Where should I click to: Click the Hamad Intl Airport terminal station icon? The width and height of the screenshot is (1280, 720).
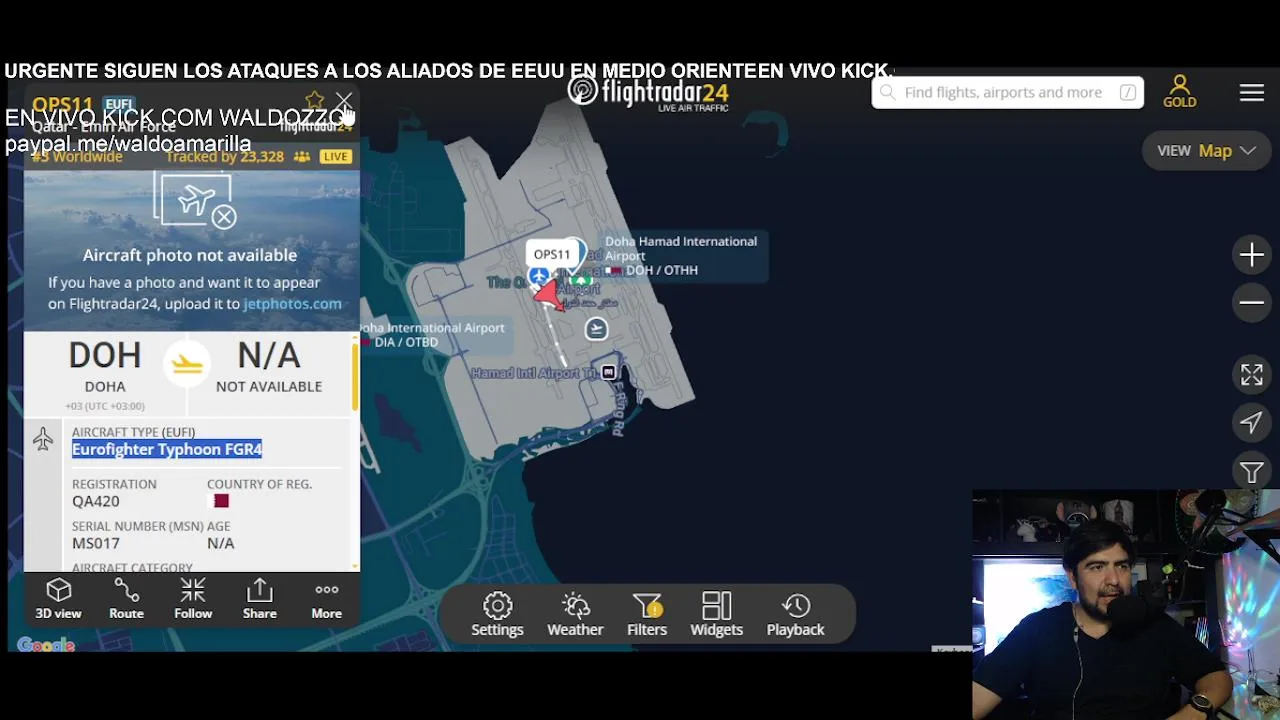pyautogui.click(x=608, y=372)
